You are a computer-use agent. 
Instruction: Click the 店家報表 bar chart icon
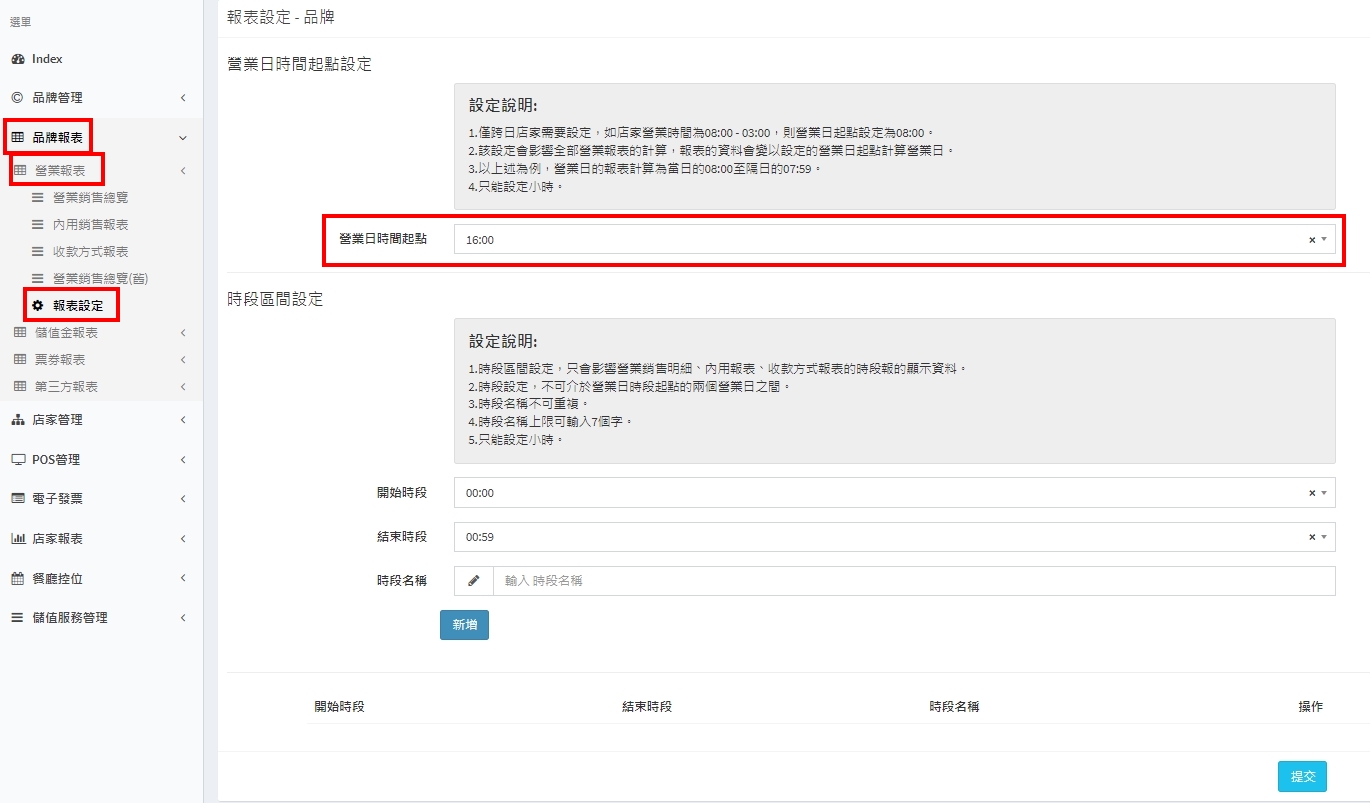(x=17, y=539)
